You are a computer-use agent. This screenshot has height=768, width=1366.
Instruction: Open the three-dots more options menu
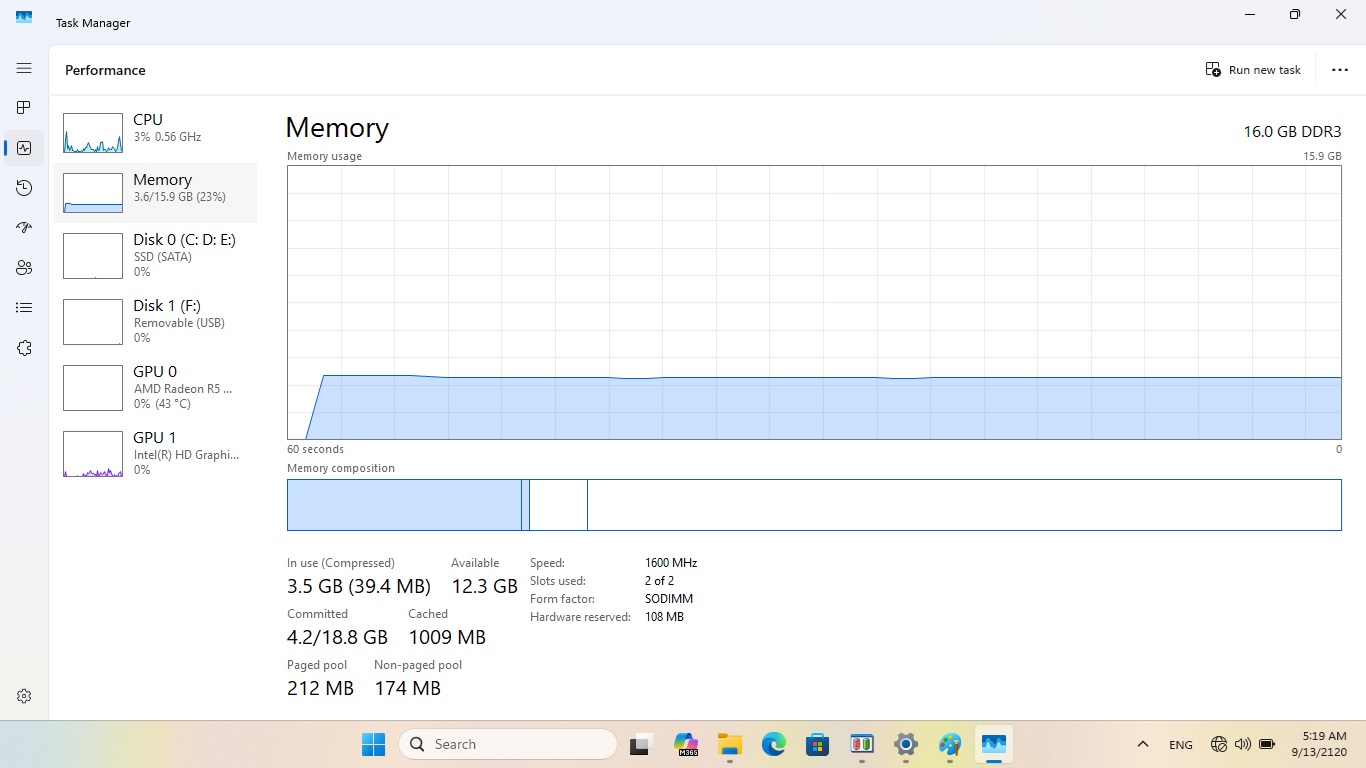pos(1340,70)
